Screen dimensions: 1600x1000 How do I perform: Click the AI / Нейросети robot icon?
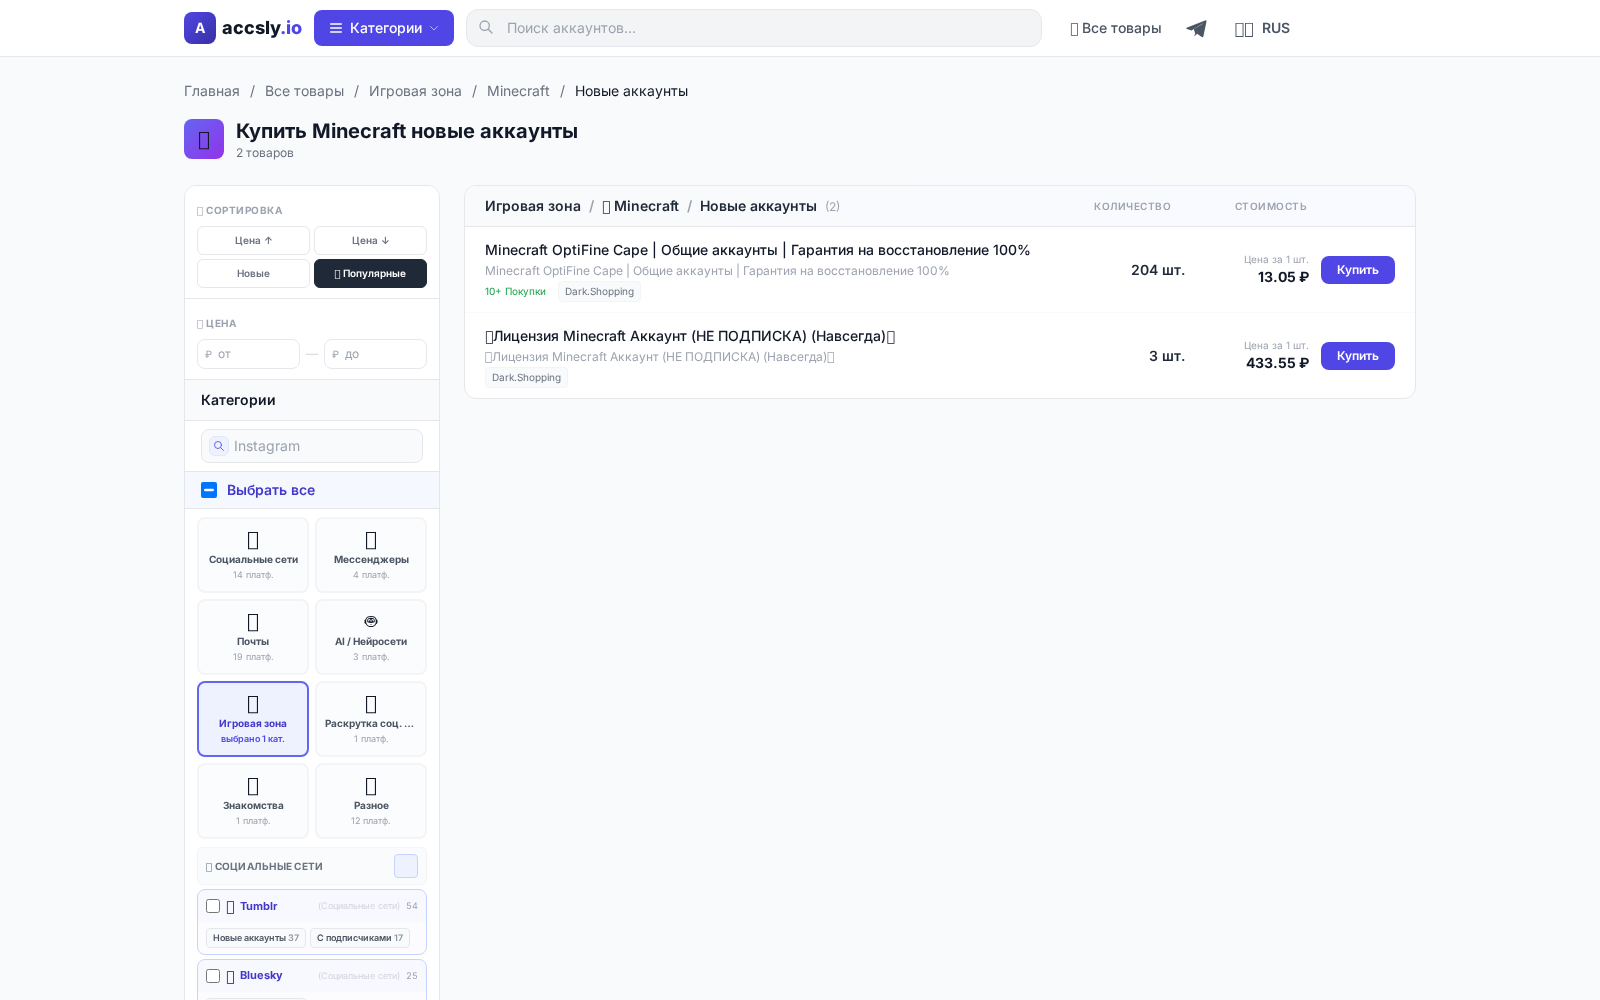point(371,622)
